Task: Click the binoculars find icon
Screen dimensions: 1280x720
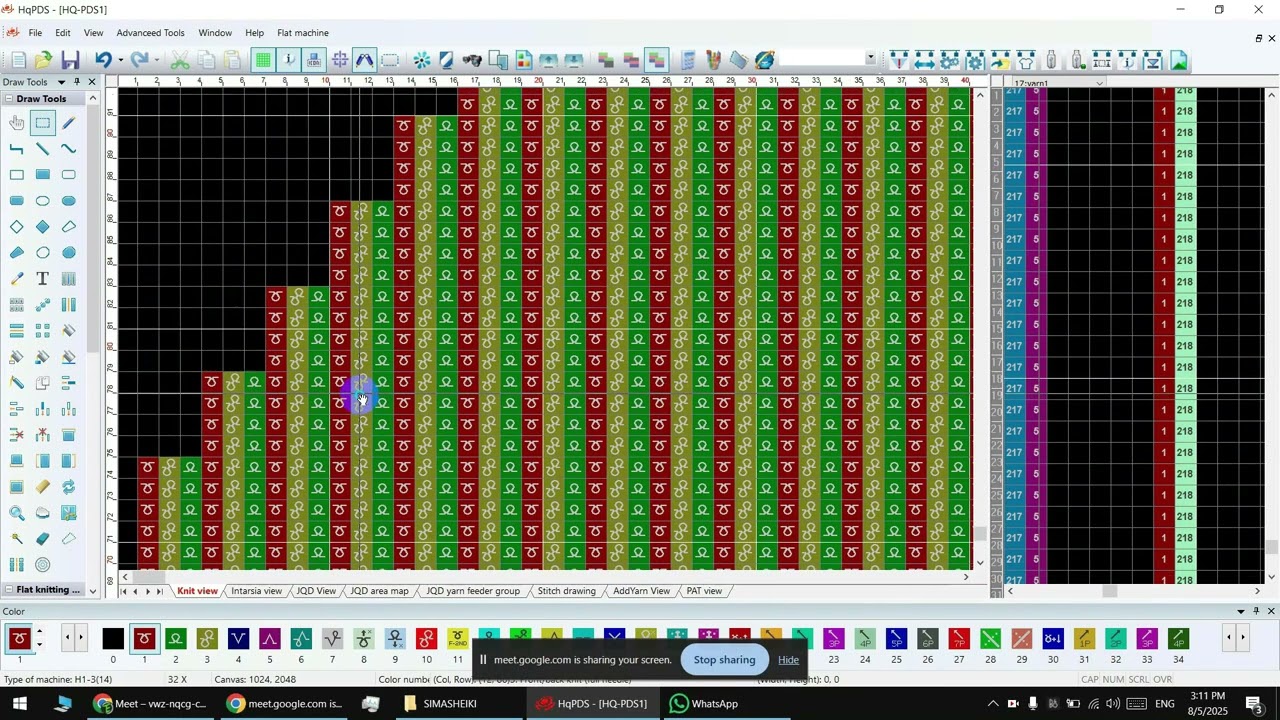Action: point(472,61)
